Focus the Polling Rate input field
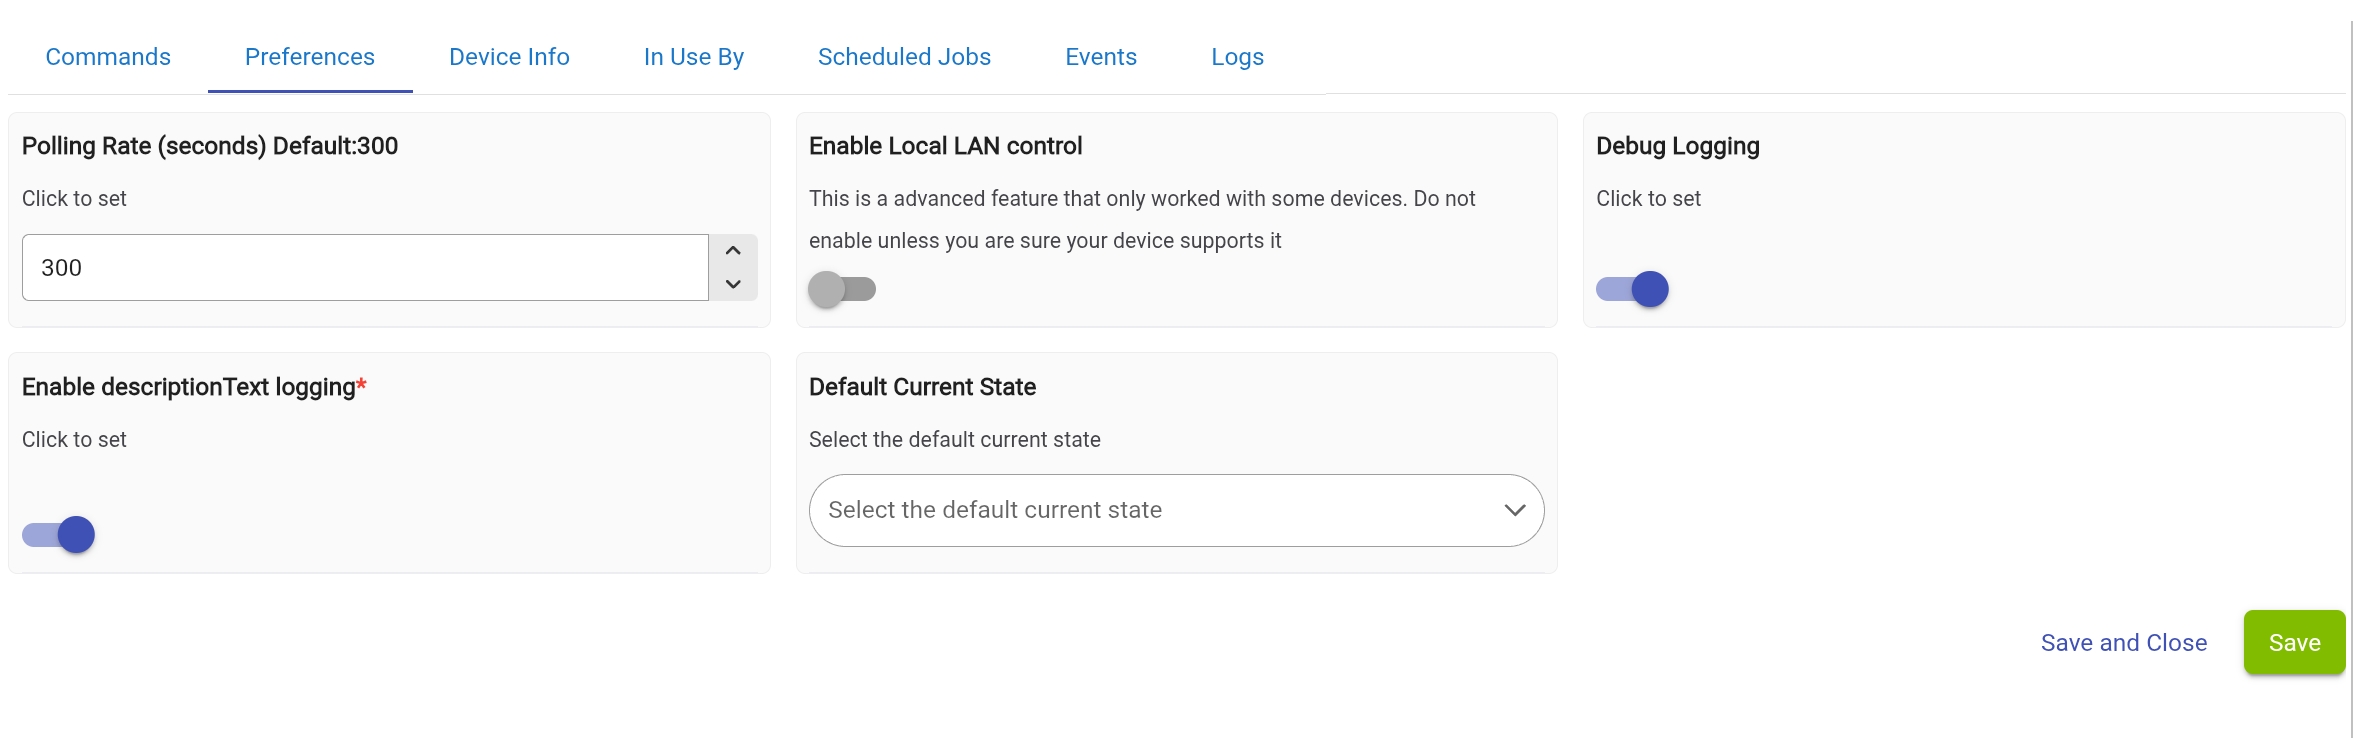Viewport: 2353px width, 738px height. (x=365, y=268)
